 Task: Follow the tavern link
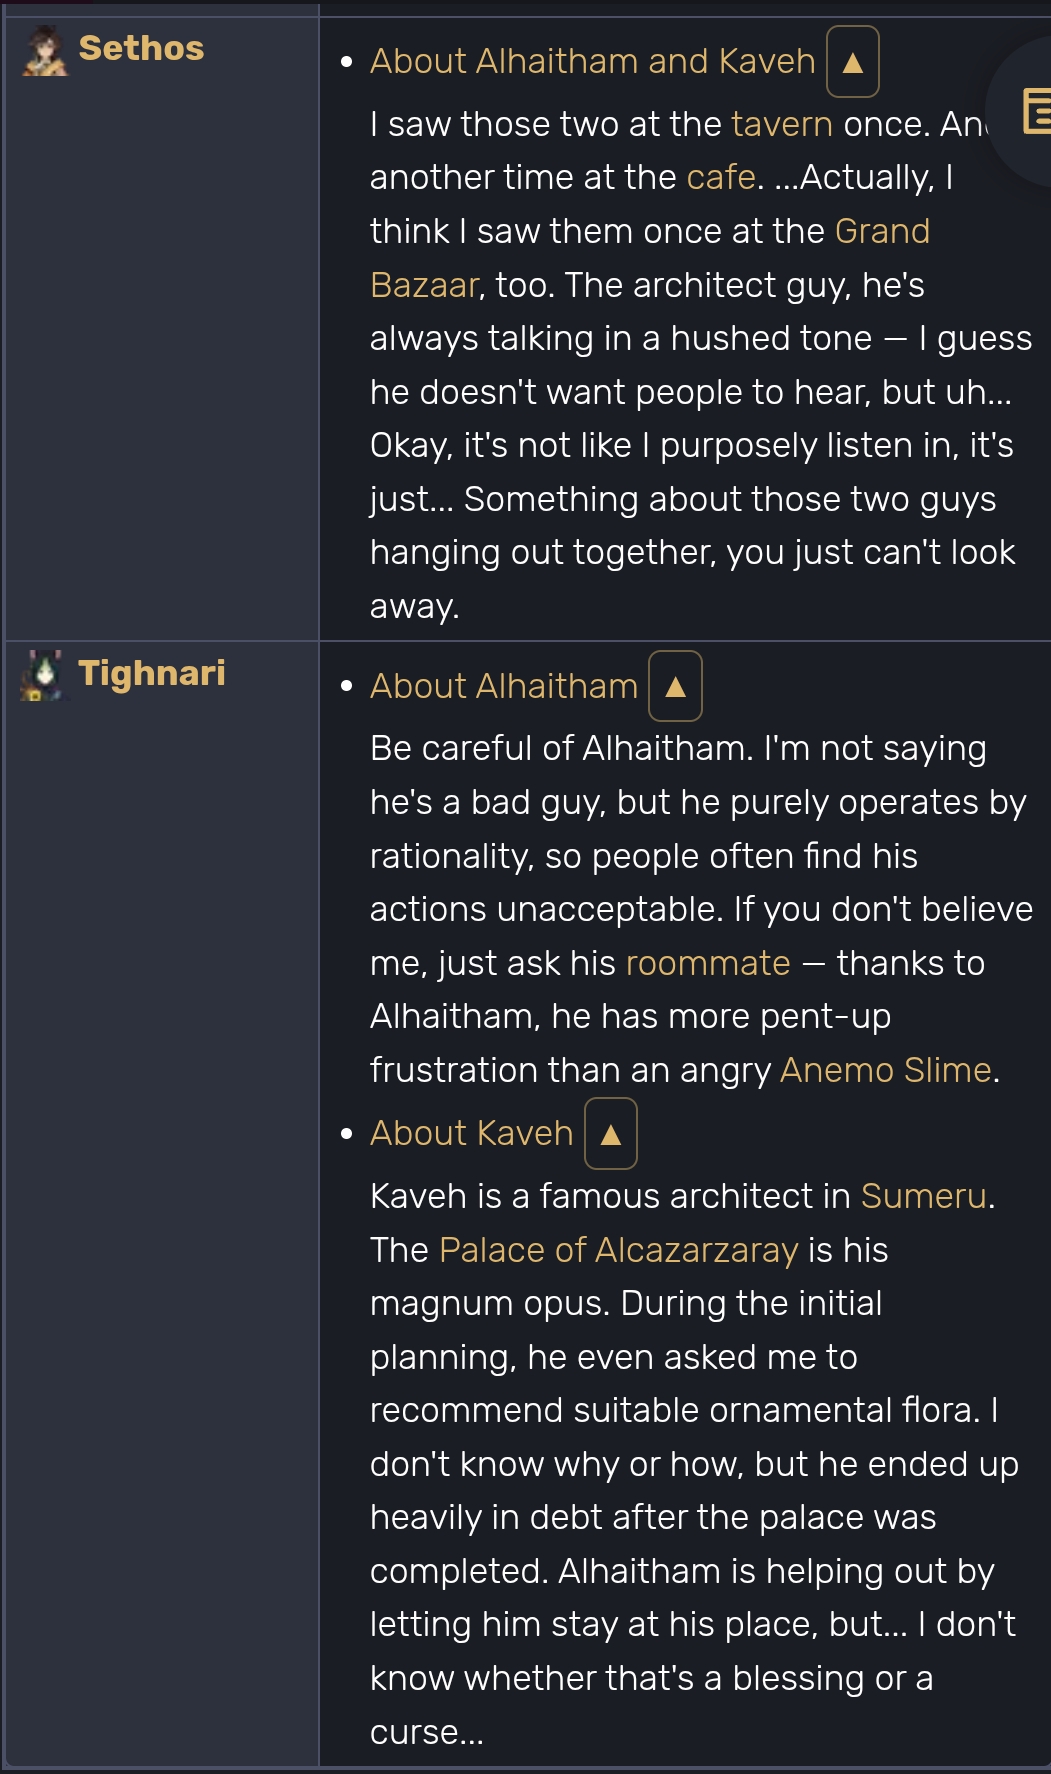[782, 124]
